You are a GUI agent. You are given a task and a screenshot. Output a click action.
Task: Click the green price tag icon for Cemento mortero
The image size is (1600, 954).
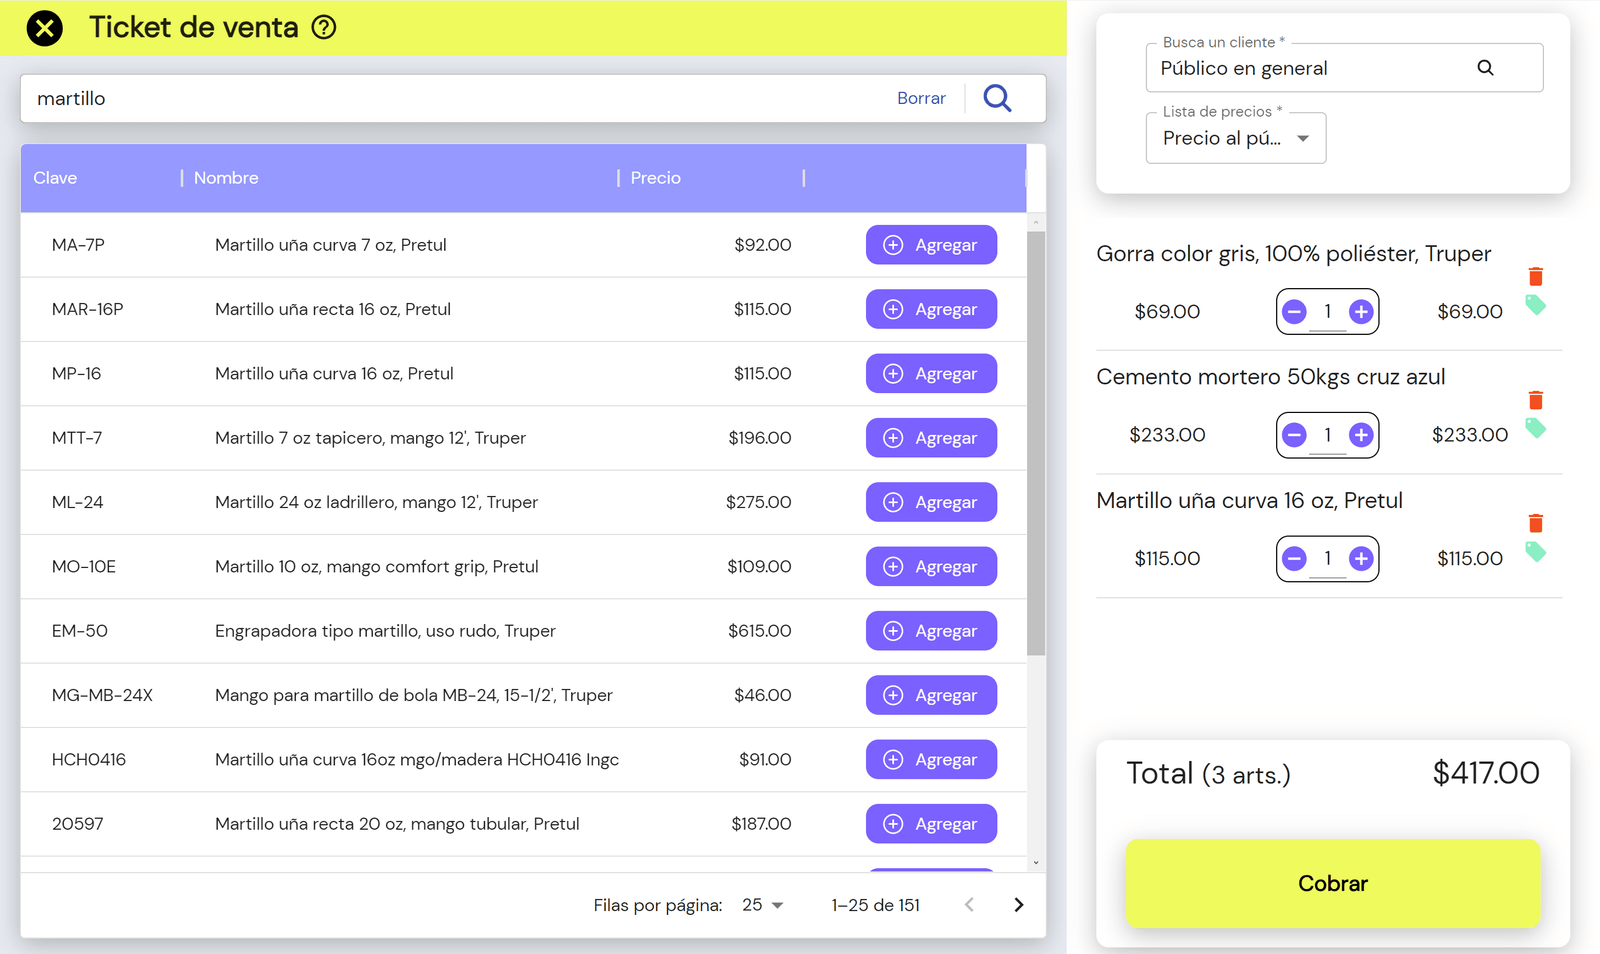coord(1536,429)
